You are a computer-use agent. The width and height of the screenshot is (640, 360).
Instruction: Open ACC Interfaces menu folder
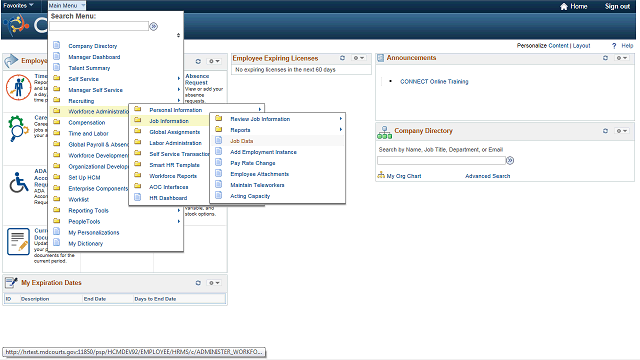coord(169,187)
